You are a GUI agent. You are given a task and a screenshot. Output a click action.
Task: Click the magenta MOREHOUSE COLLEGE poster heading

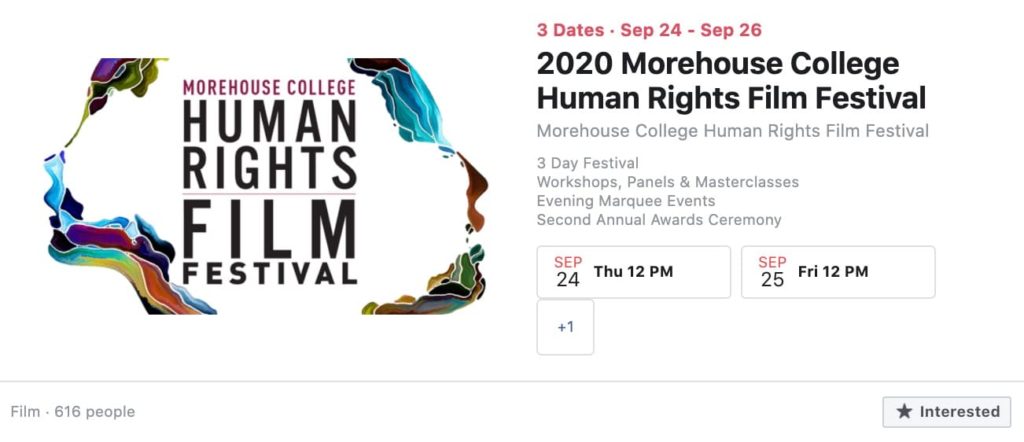point(269,87)
